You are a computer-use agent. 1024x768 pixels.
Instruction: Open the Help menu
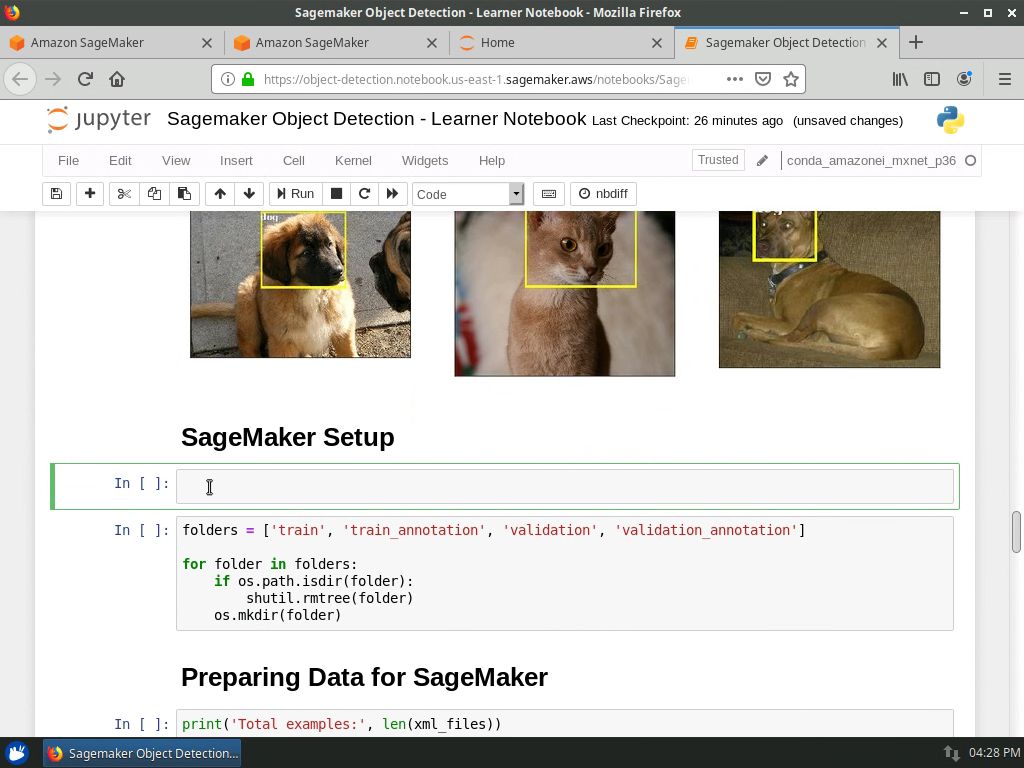point(492,161)
